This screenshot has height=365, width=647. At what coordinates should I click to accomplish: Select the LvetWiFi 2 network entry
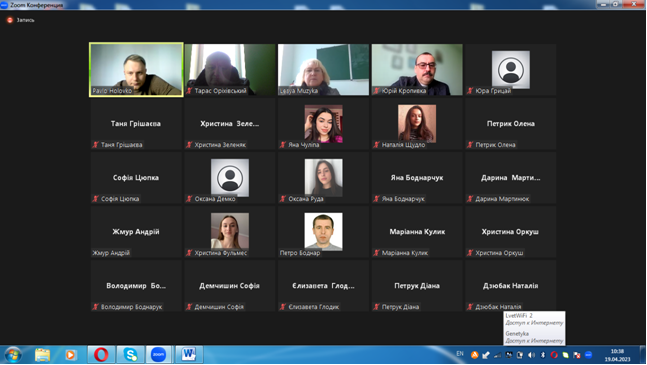click(x=534, y=319)
